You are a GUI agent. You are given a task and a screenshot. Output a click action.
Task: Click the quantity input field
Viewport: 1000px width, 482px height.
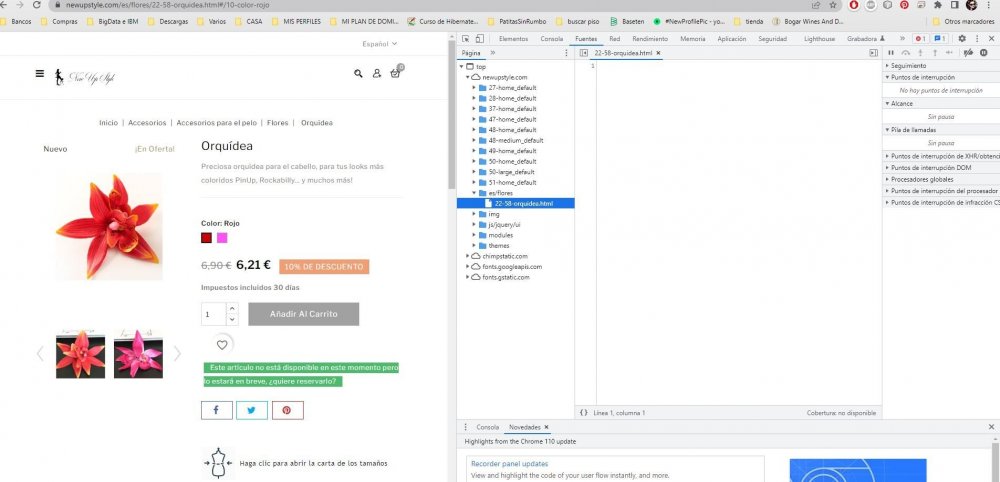[x=214, y=314]
